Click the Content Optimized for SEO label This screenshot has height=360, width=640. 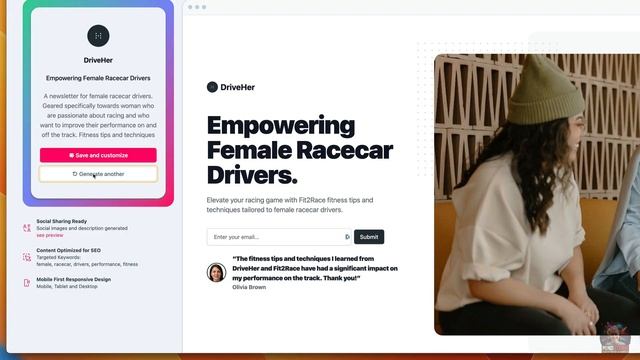pos(69,250)
